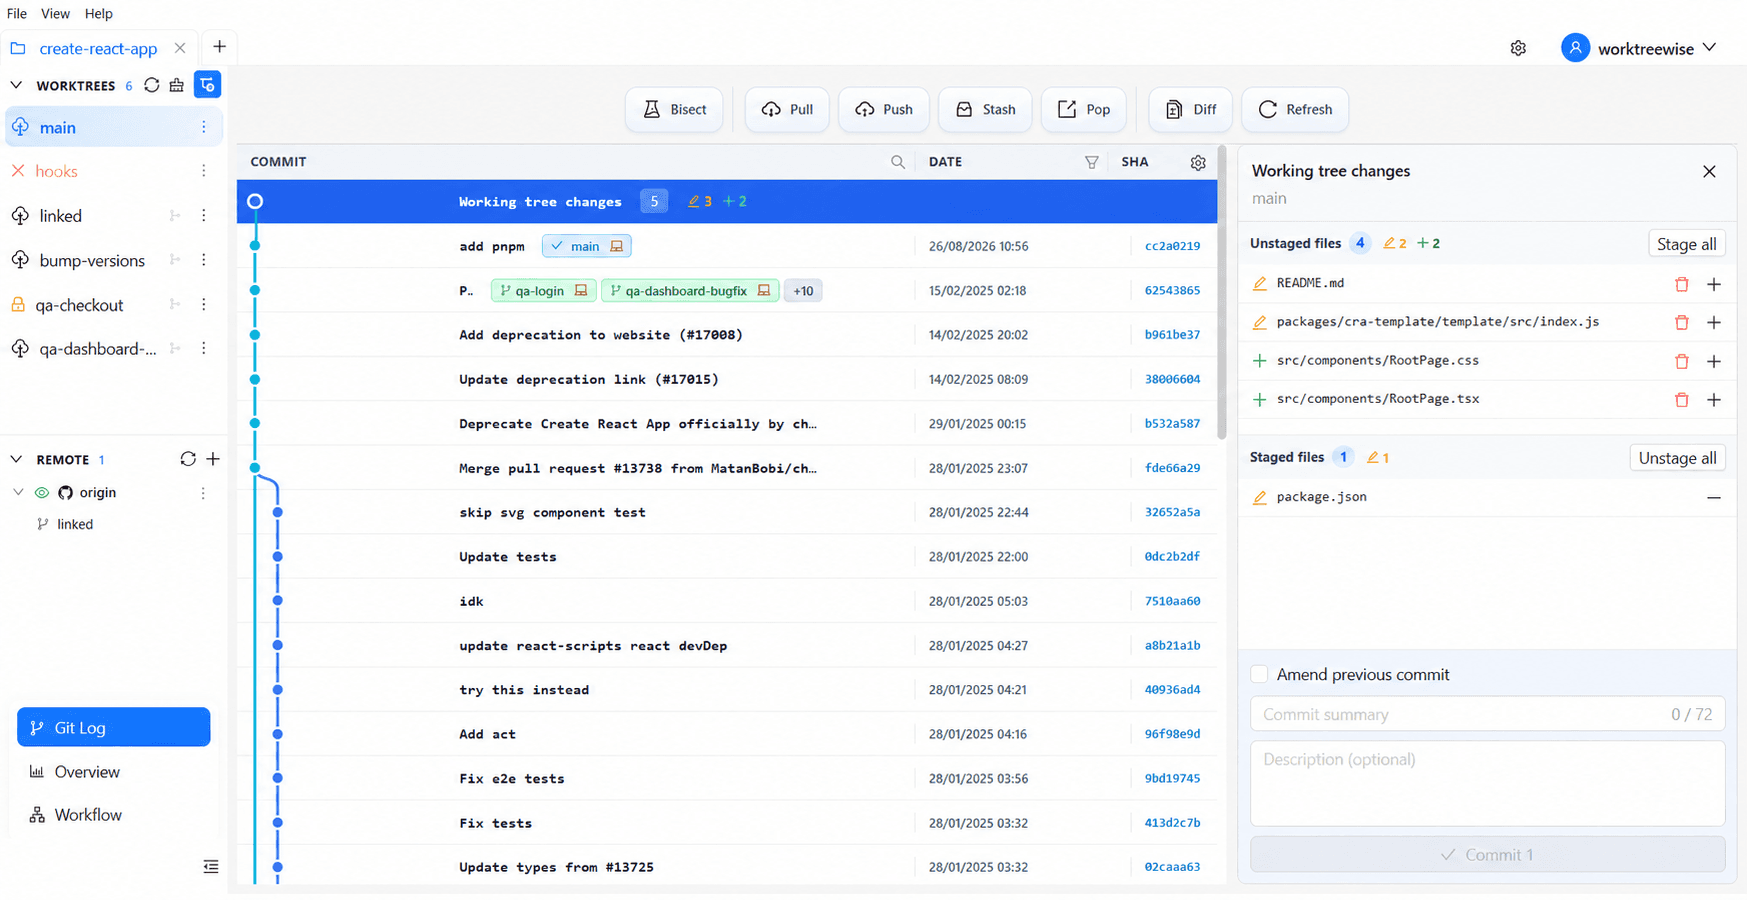Filter commits by date
Viewport: 1747px width, 900px height.
point(1092,162)
